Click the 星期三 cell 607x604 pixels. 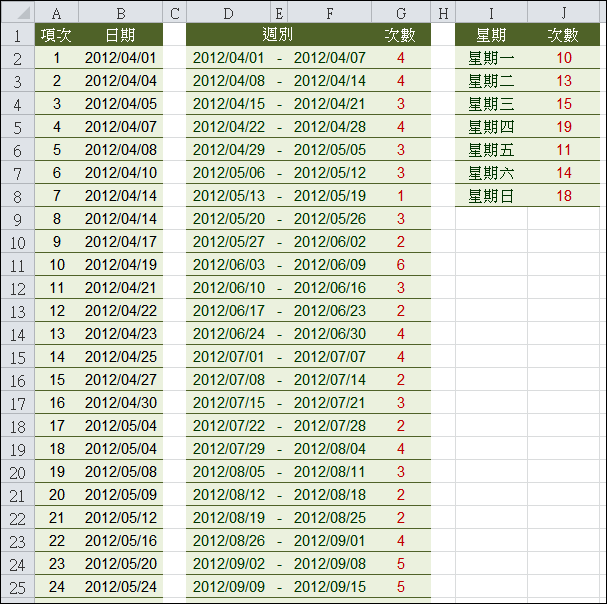(x=491, y=104)
